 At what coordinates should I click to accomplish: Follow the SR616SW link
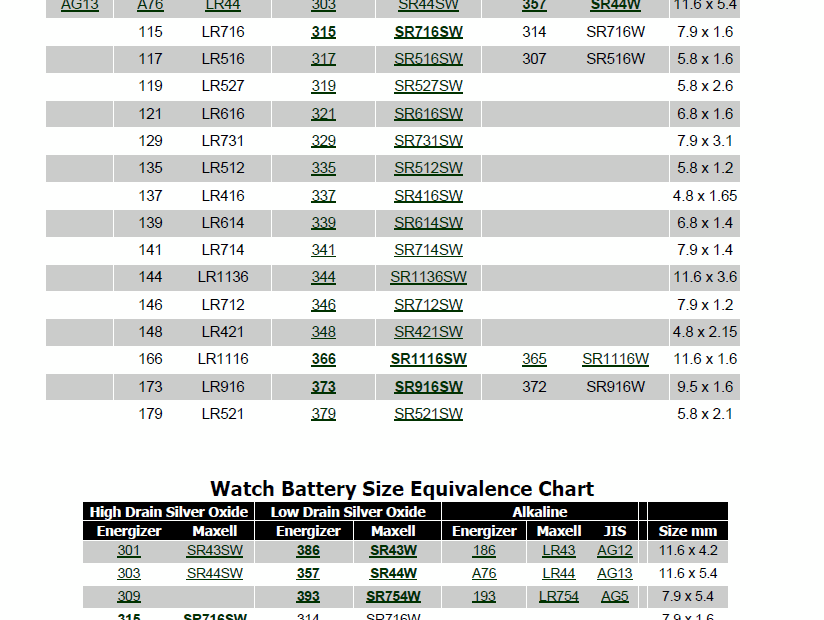[x=428, y=114]
